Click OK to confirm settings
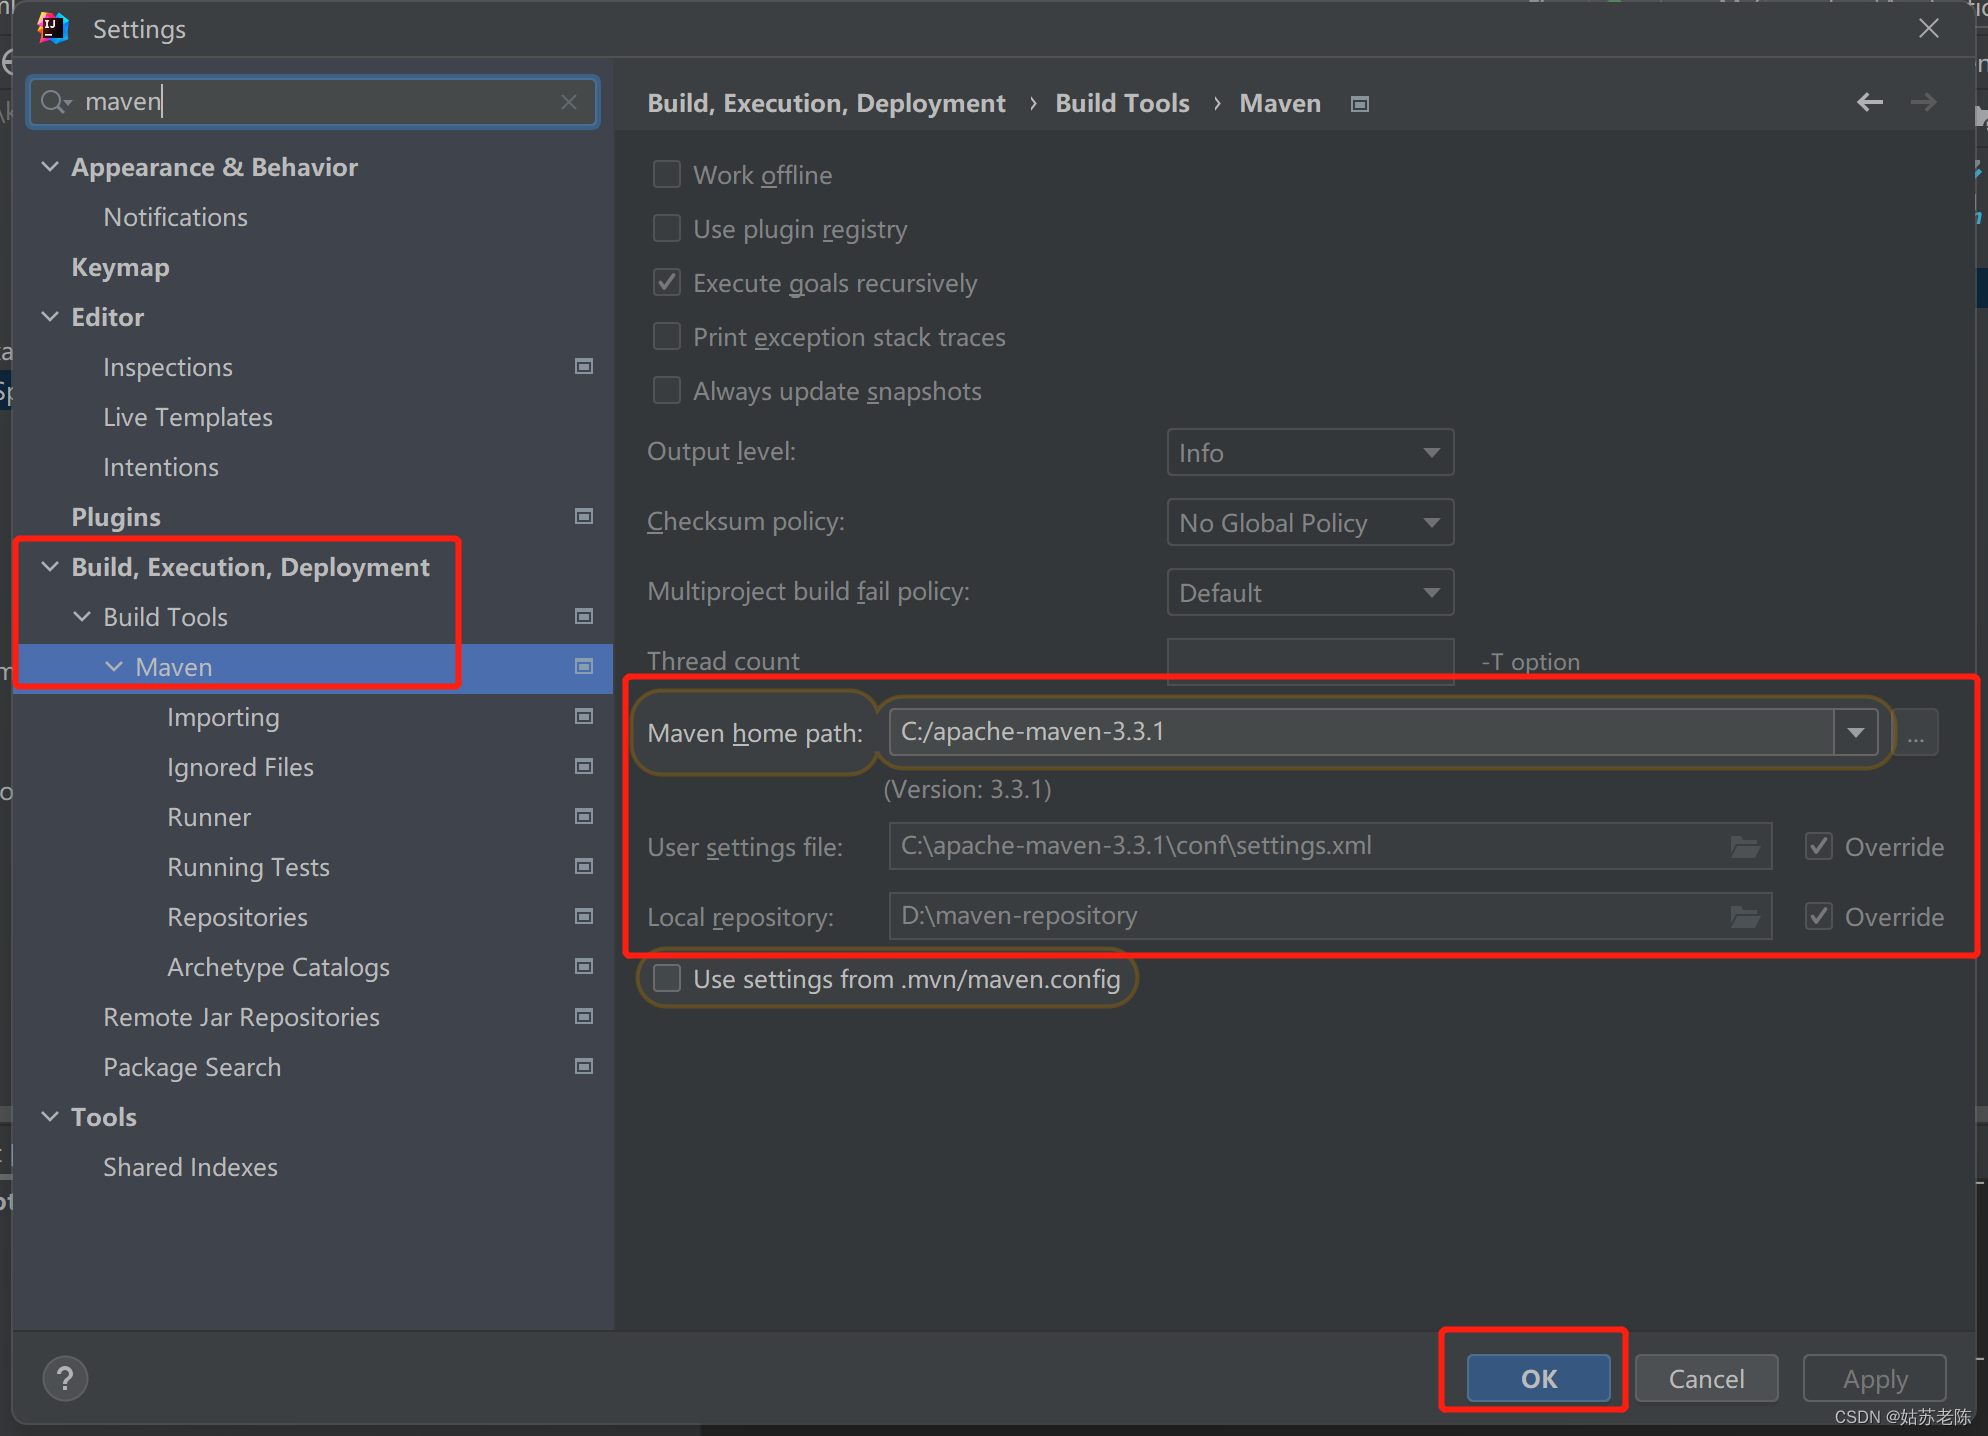 [x=1539, y=1379]
